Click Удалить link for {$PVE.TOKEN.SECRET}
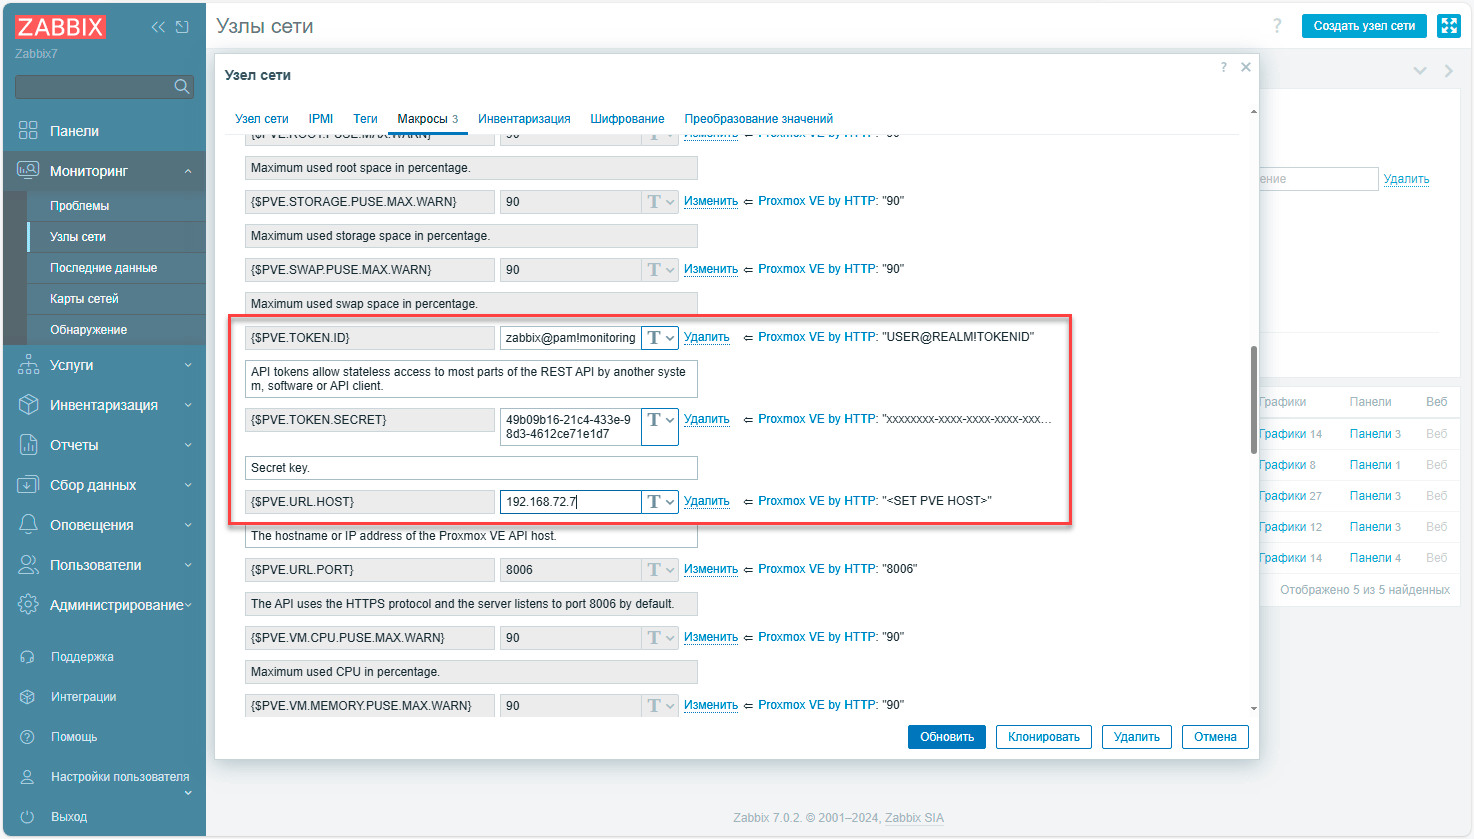 [707, 419]
